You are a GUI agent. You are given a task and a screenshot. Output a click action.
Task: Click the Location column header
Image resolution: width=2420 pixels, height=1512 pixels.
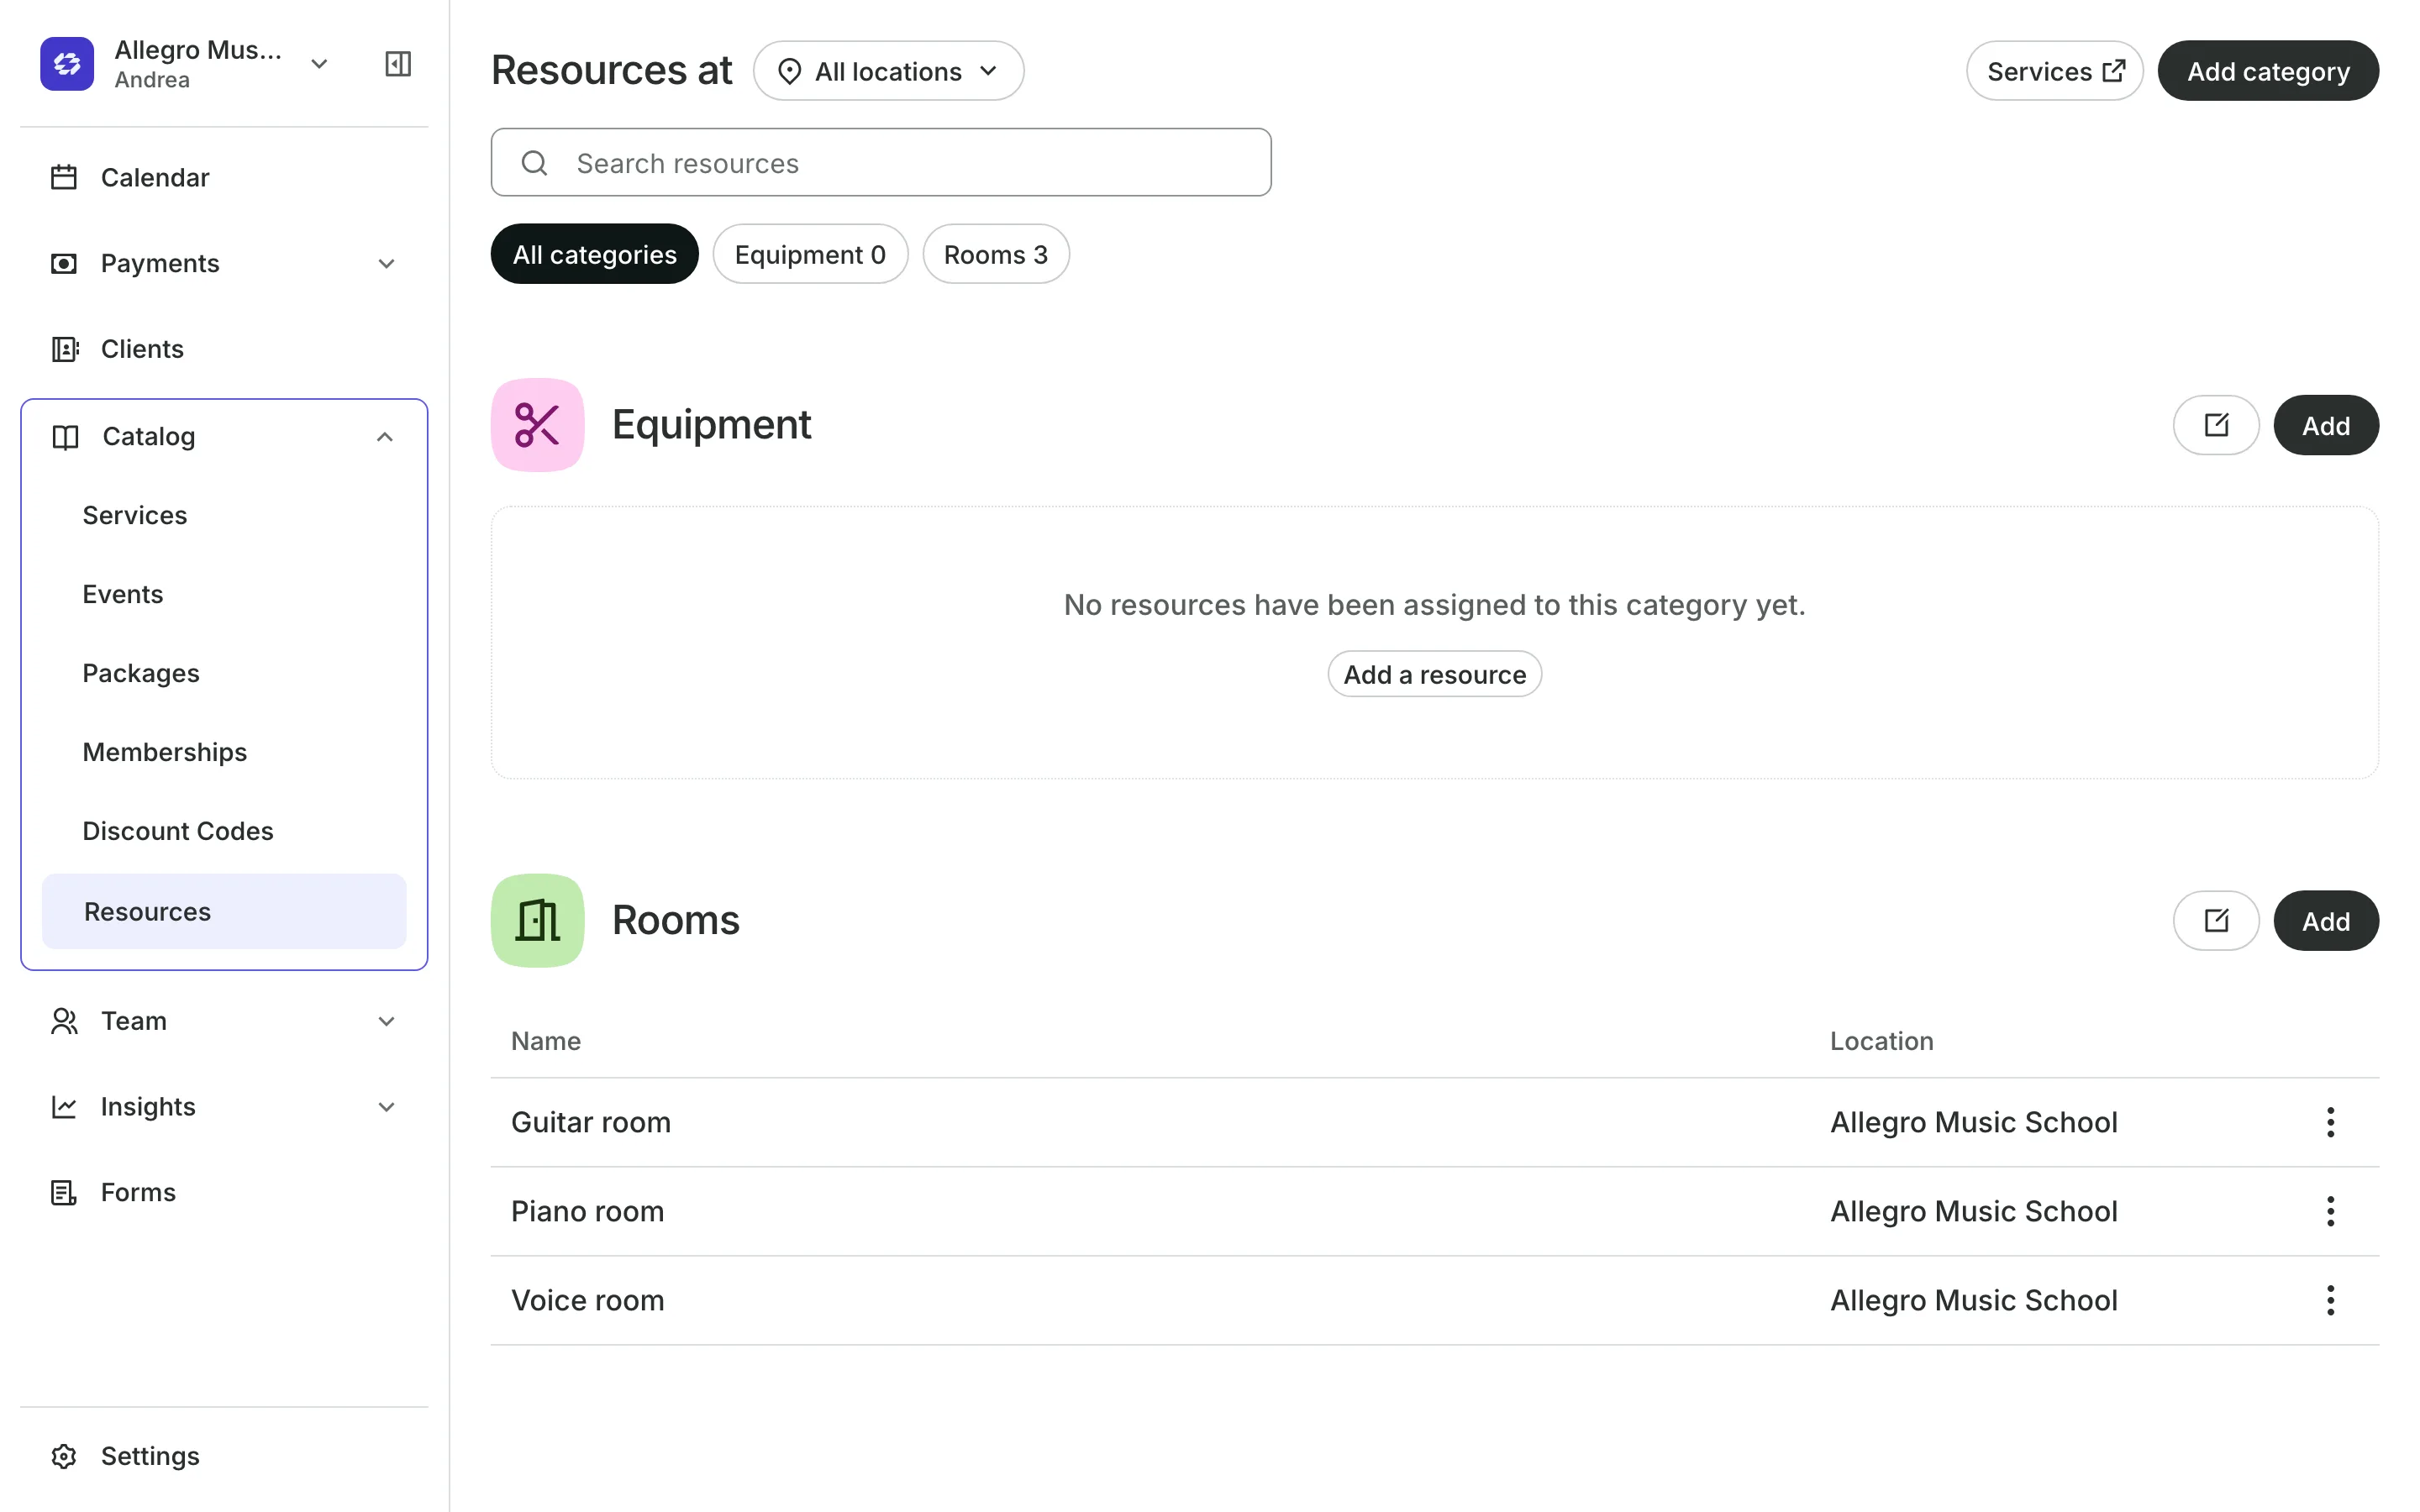click(1881, 1041)
